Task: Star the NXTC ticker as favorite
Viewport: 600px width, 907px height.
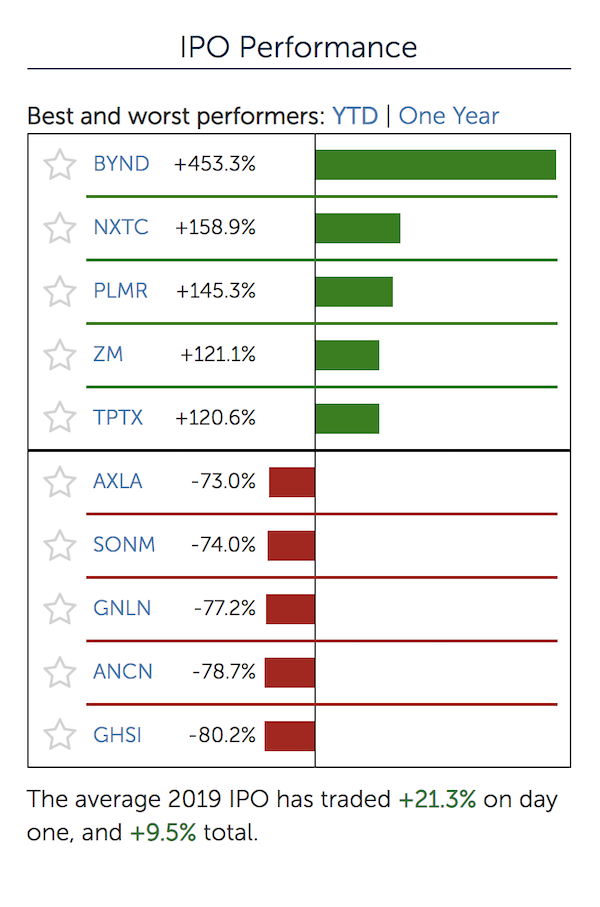Action: (x=60, y=228)
